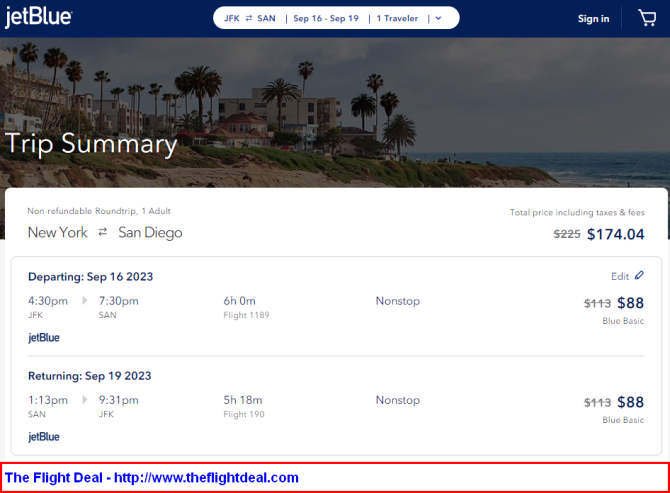Click the San Diego city name

tap(150, 233)
